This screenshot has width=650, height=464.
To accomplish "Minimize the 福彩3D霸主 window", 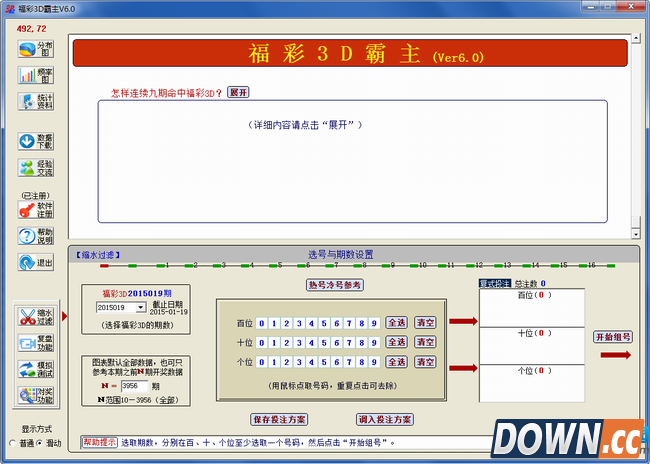I will (590, 7).
